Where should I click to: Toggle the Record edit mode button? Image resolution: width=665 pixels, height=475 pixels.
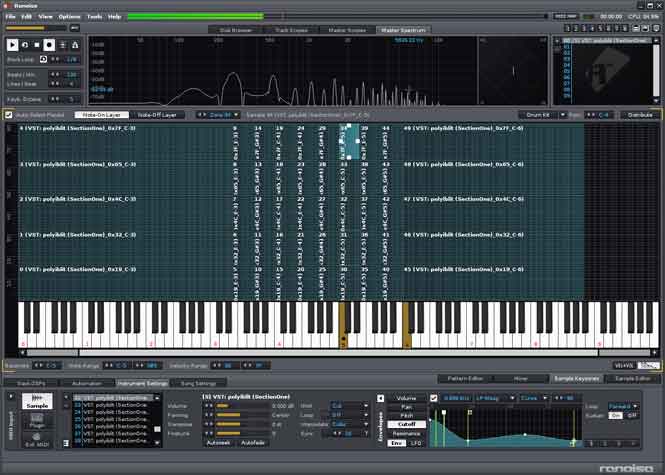[49, 45]
